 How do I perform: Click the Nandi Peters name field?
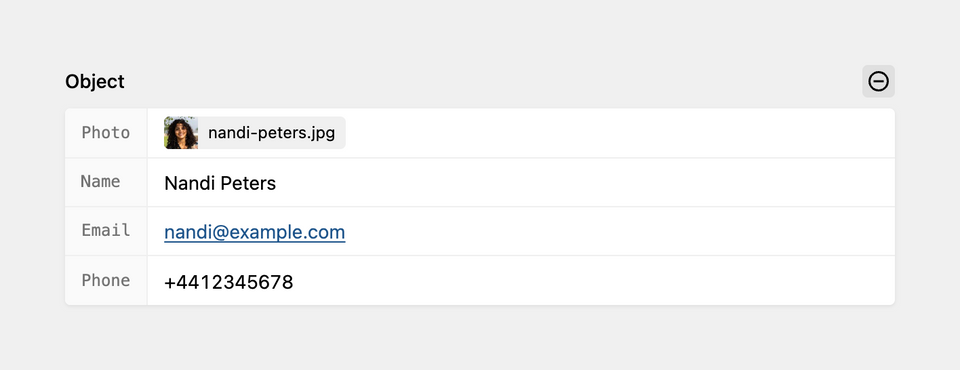click(x=521, y=183)
